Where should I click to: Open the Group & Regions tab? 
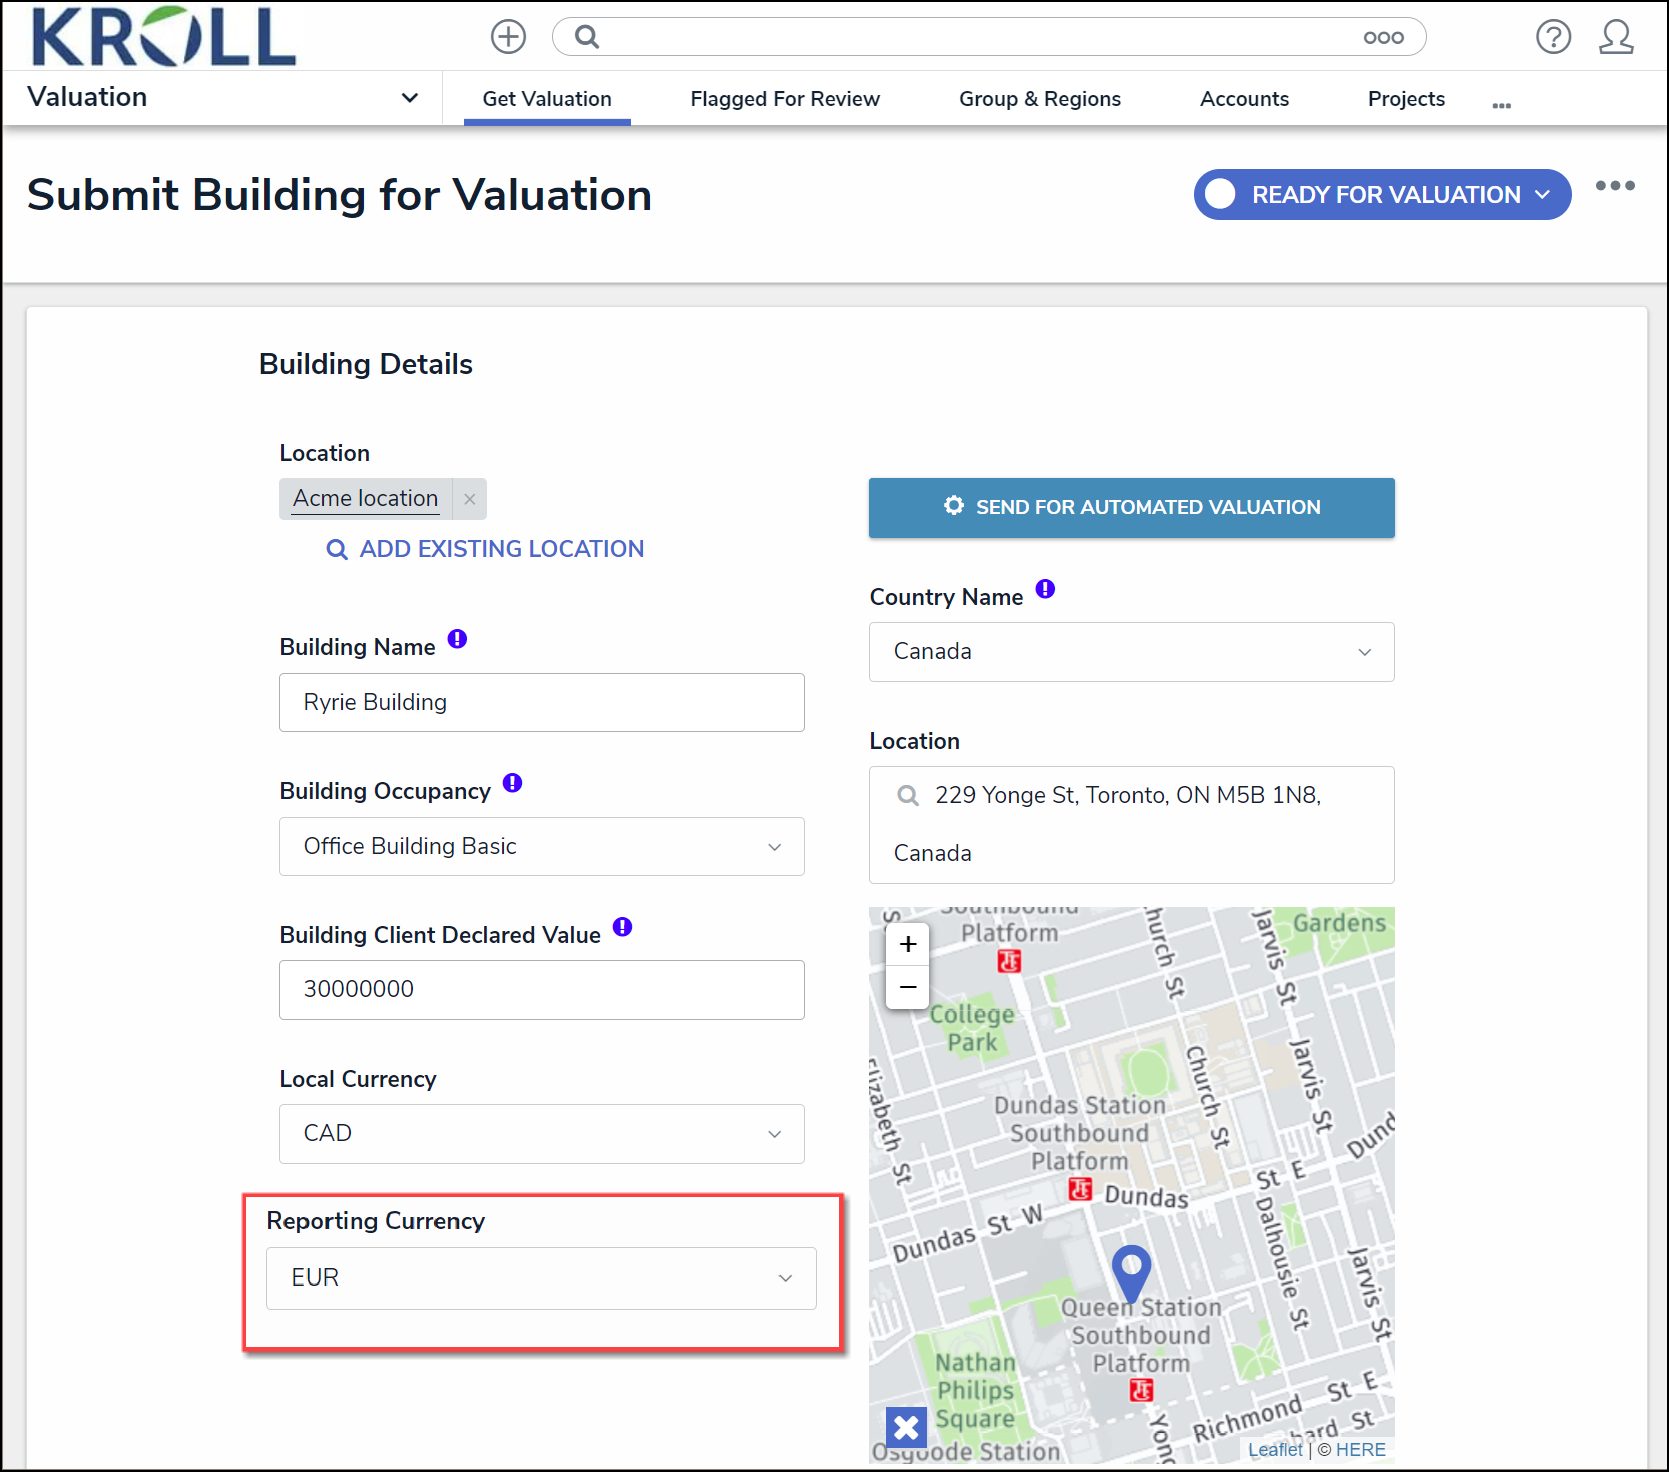point(1040,99)
